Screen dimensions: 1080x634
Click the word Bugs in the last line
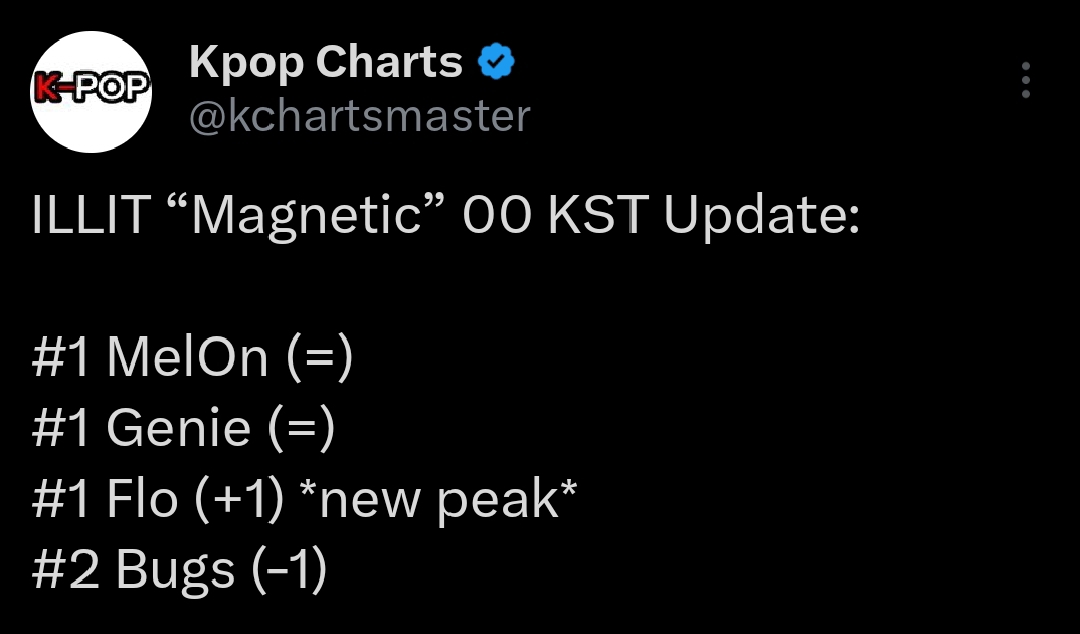[x=175, y=572]
